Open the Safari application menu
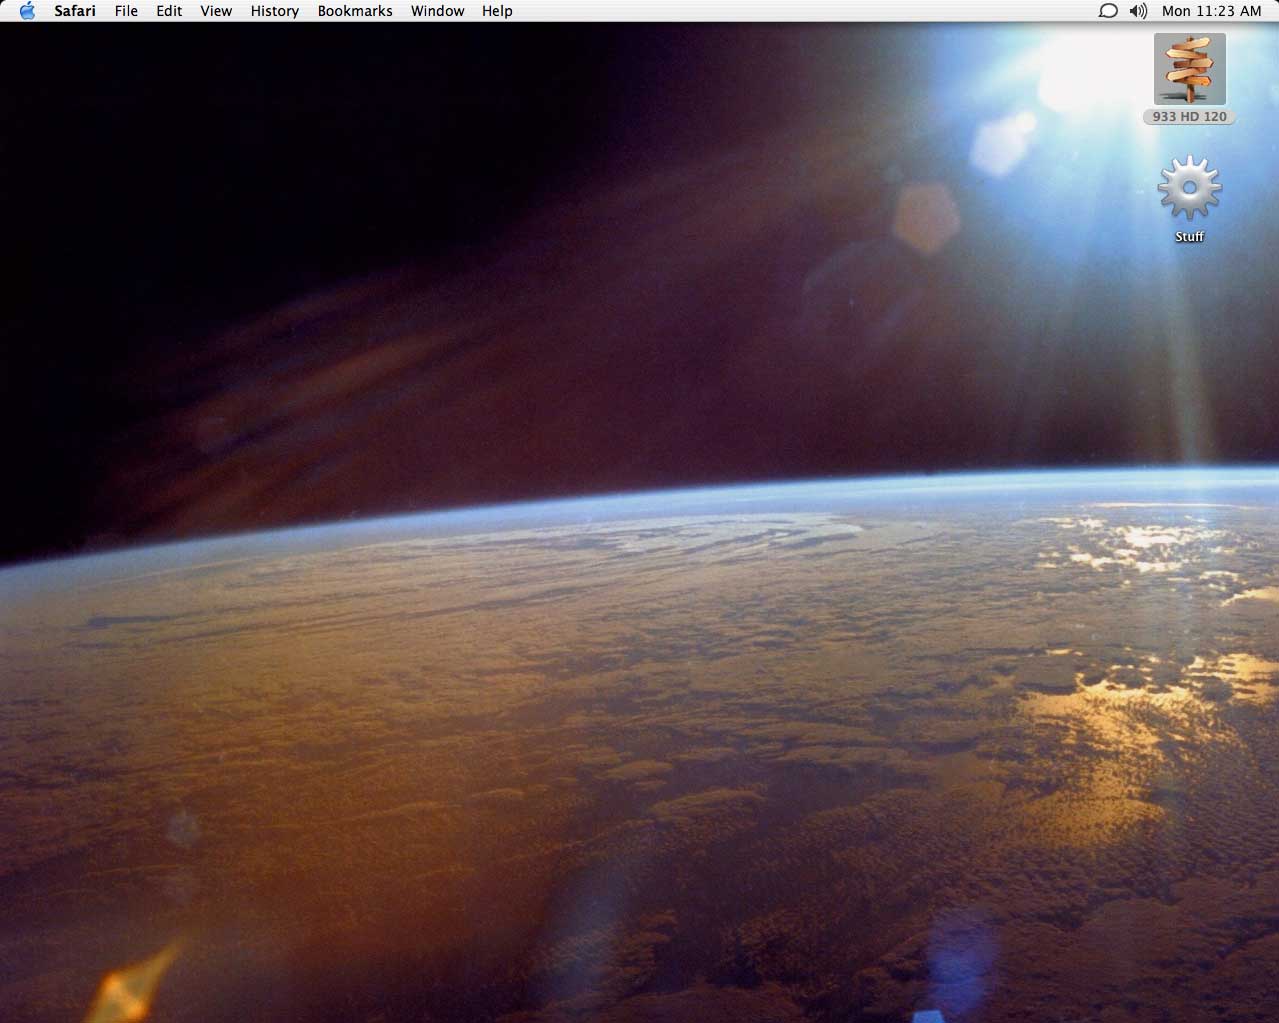 pos(75,11)
